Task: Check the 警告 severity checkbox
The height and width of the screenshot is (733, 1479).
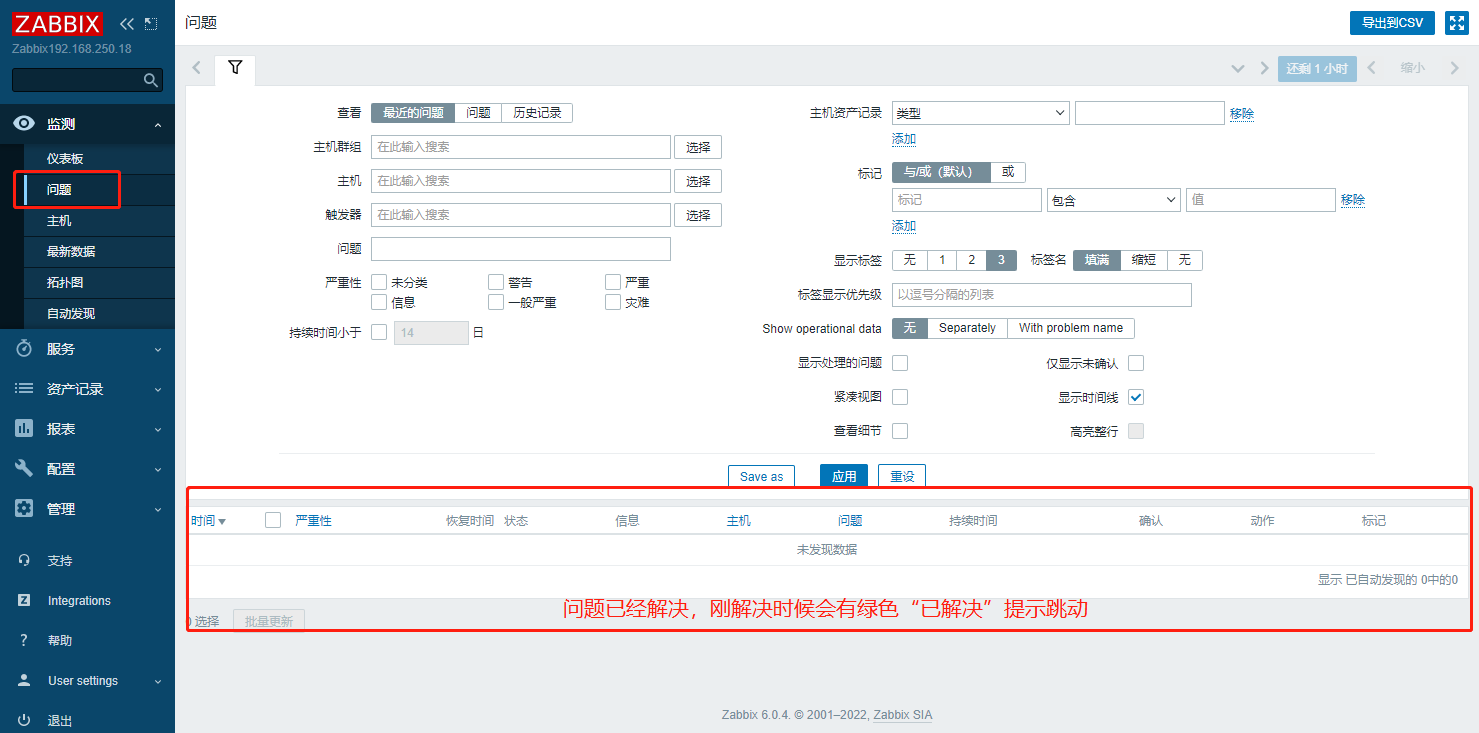Action: 496,283
